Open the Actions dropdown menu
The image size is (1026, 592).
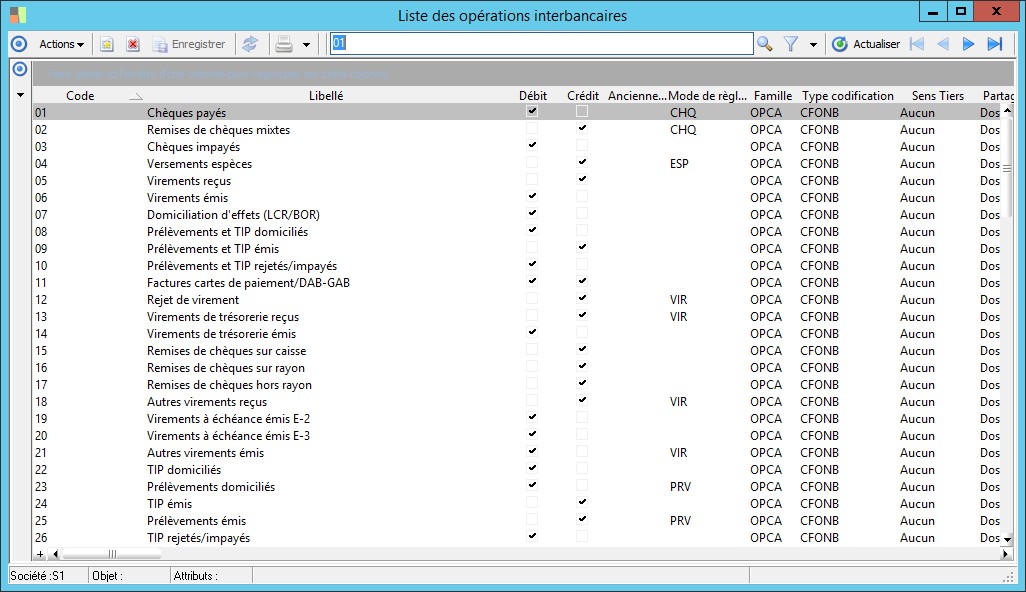[x=61, y=44]
